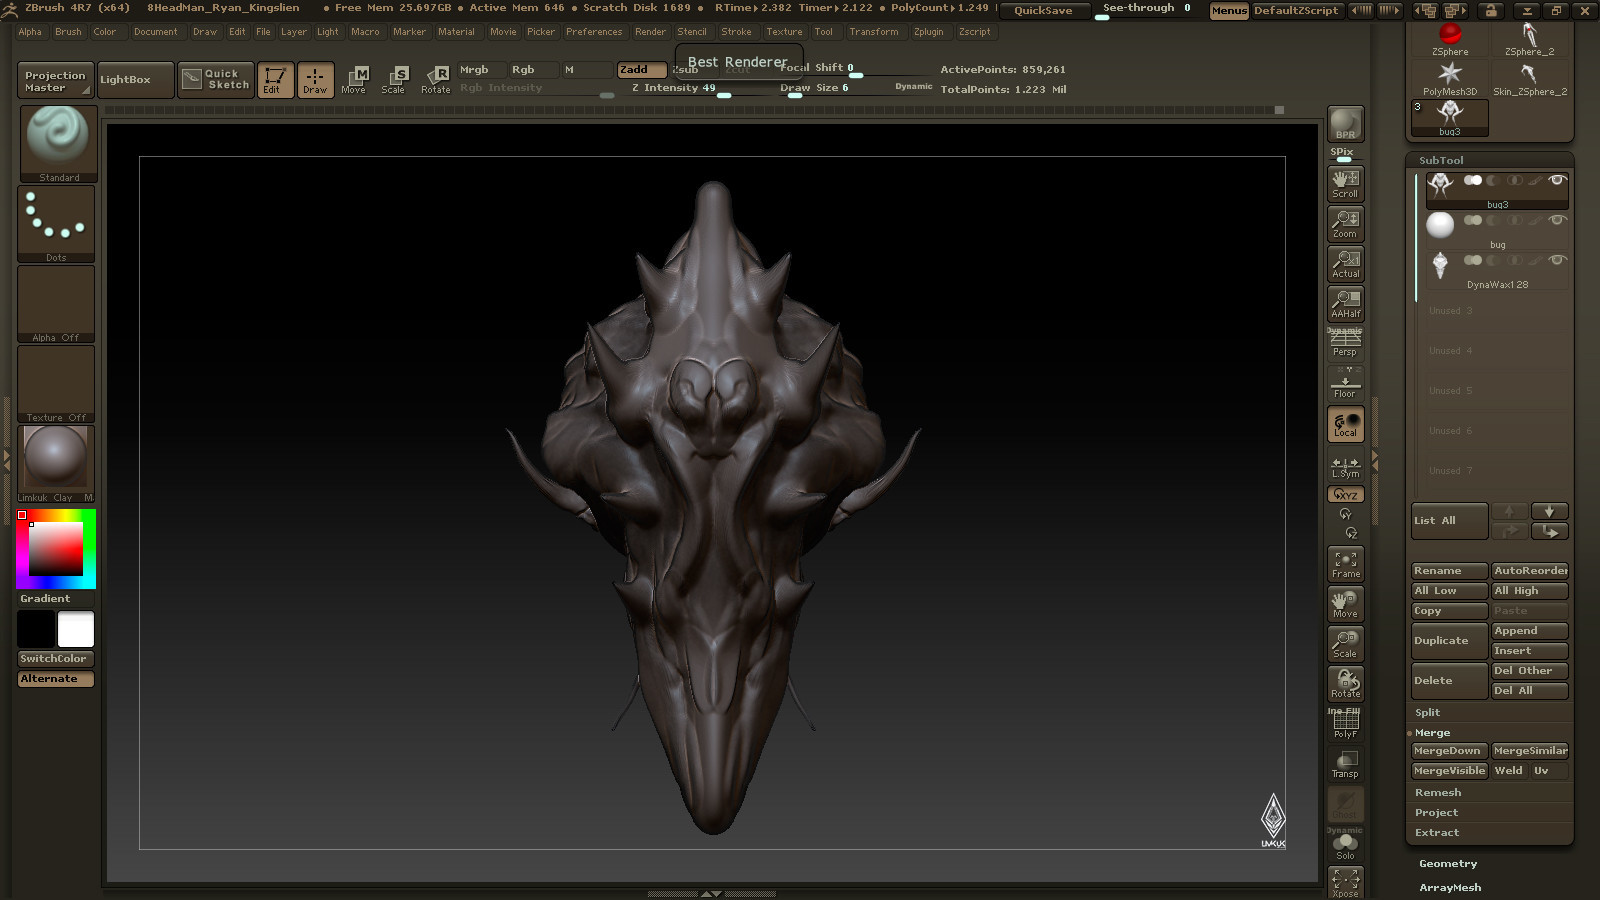This screenshot has width=1600, height=900.
Task: Toggle Persp perspective view
Action: [1345, 343]
